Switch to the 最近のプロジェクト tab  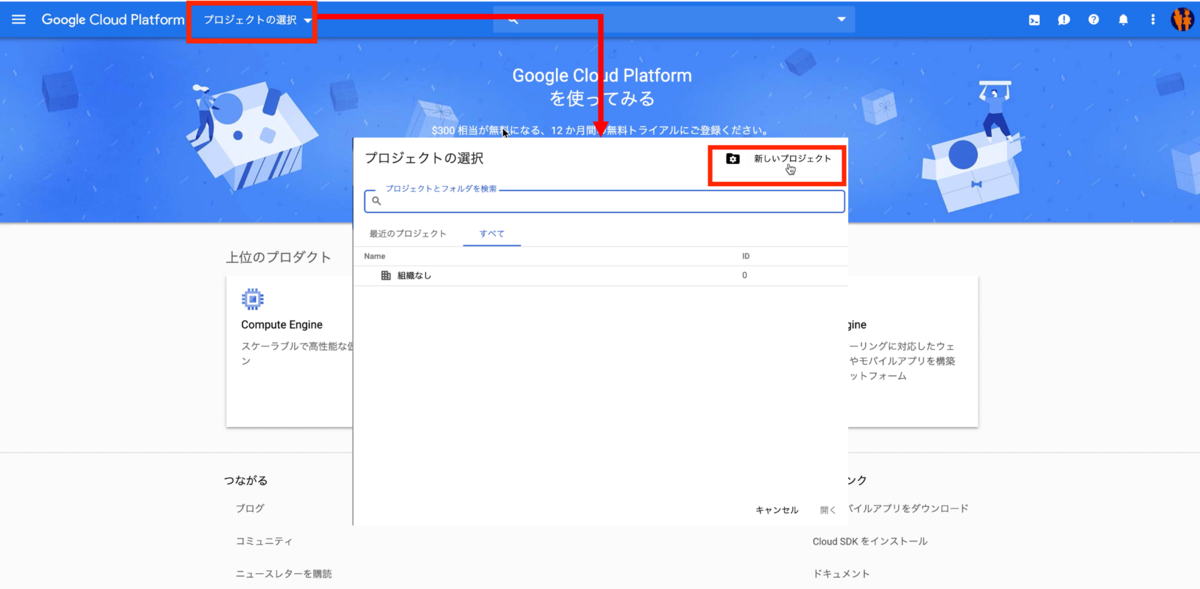(408, 234)
